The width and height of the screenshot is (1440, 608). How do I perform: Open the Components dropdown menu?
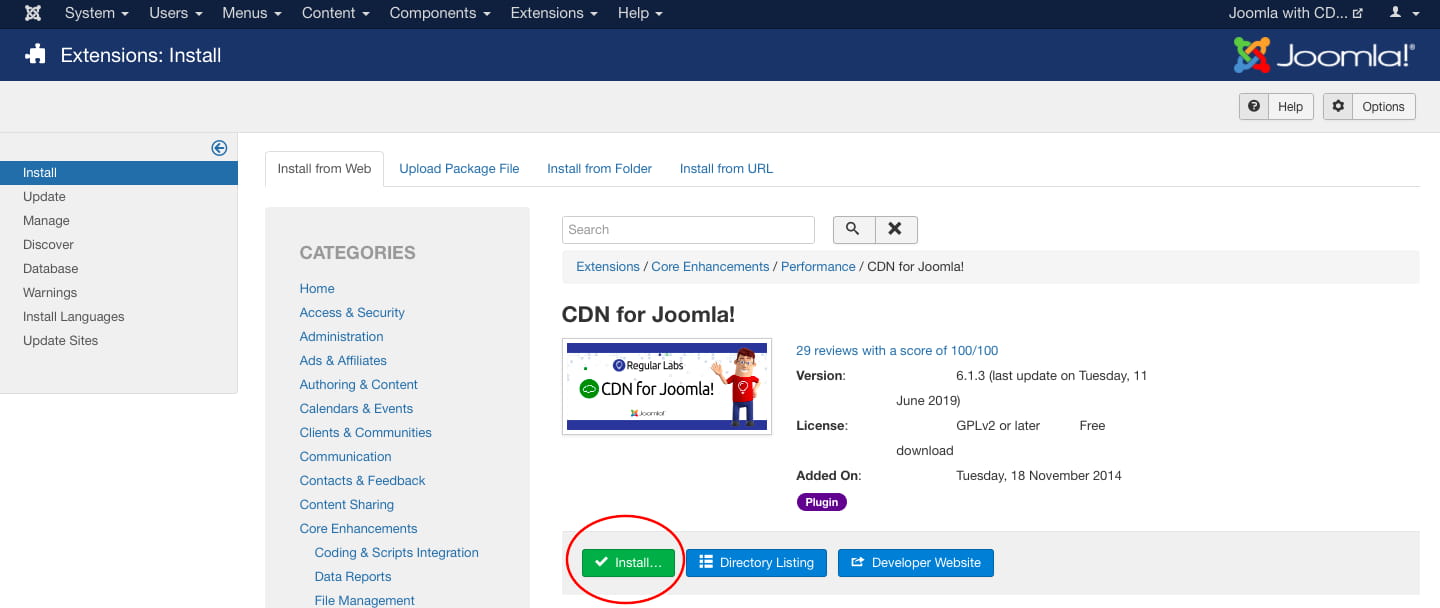pos(440,13)
